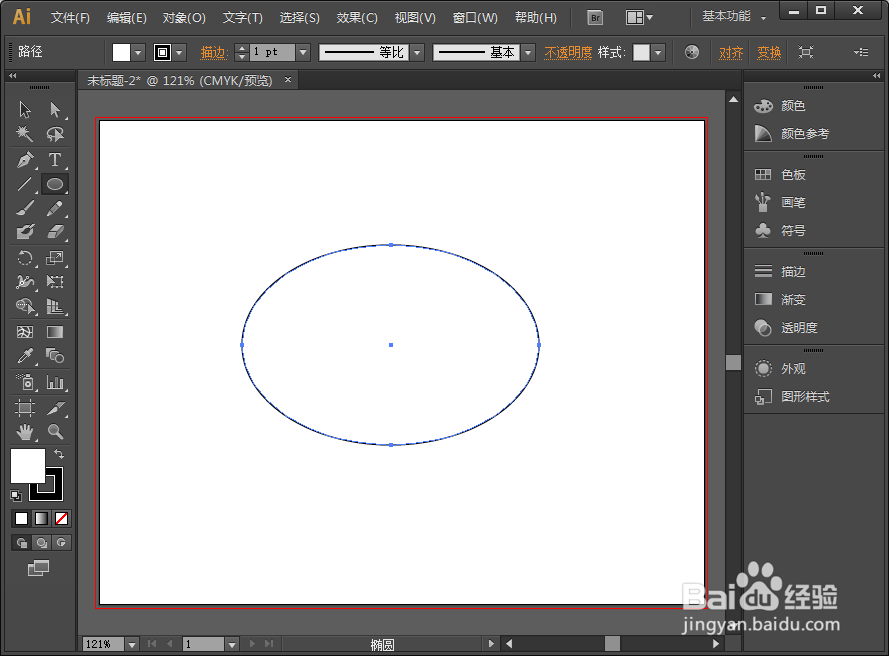
Task: Select the Rotate tool
Action: 24,258
